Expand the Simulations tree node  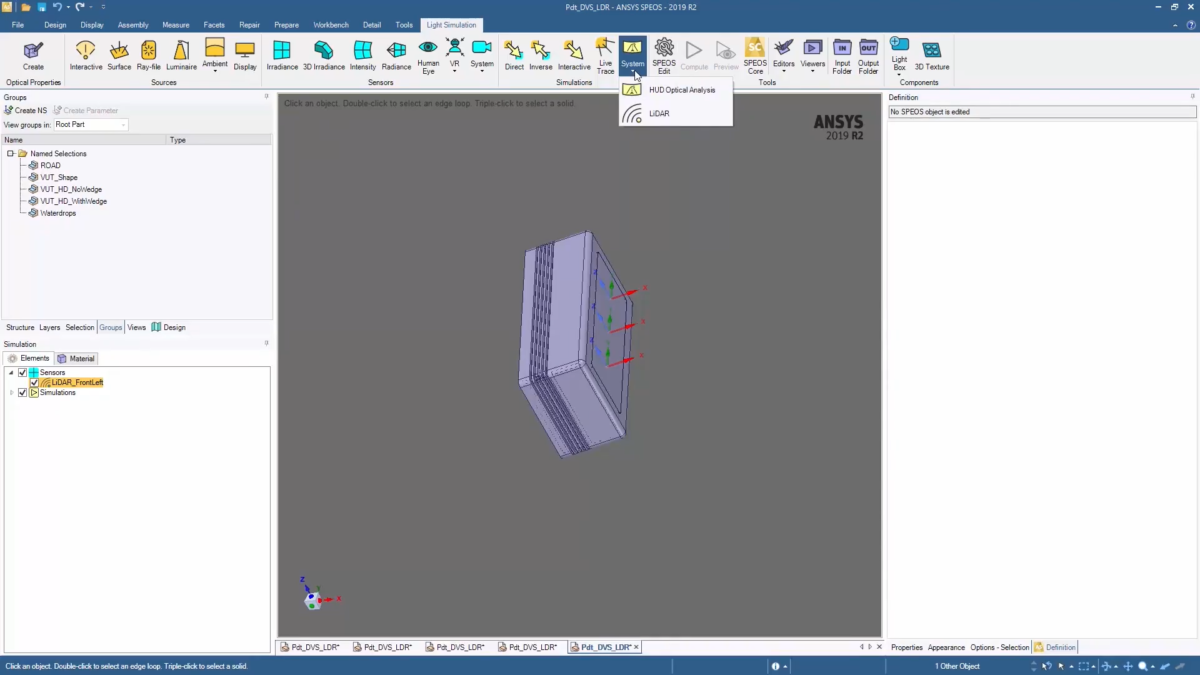12,392
